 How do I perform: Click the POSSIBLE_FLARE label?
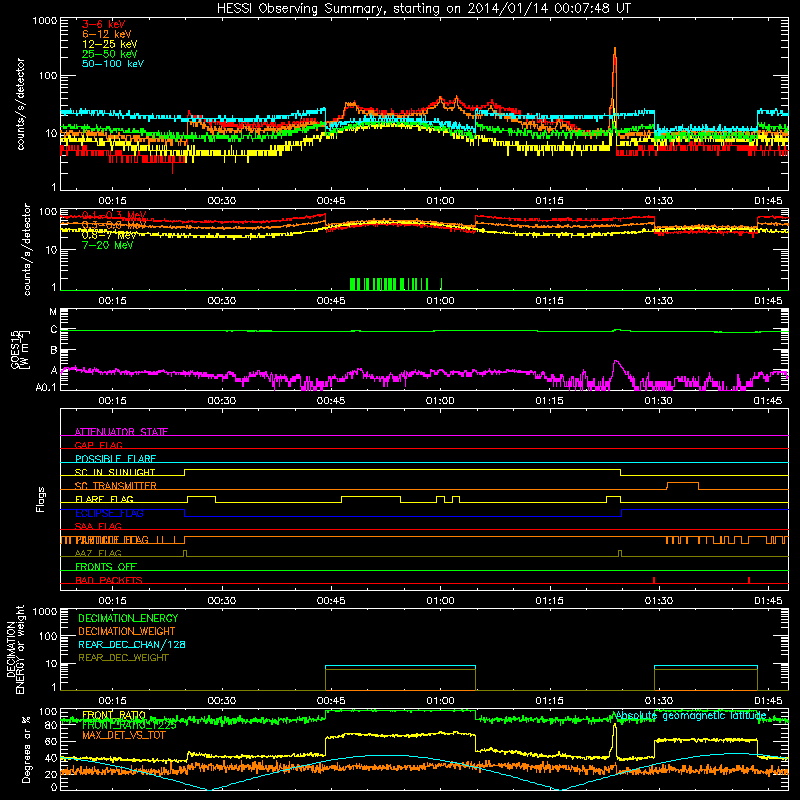coord(115,459)
